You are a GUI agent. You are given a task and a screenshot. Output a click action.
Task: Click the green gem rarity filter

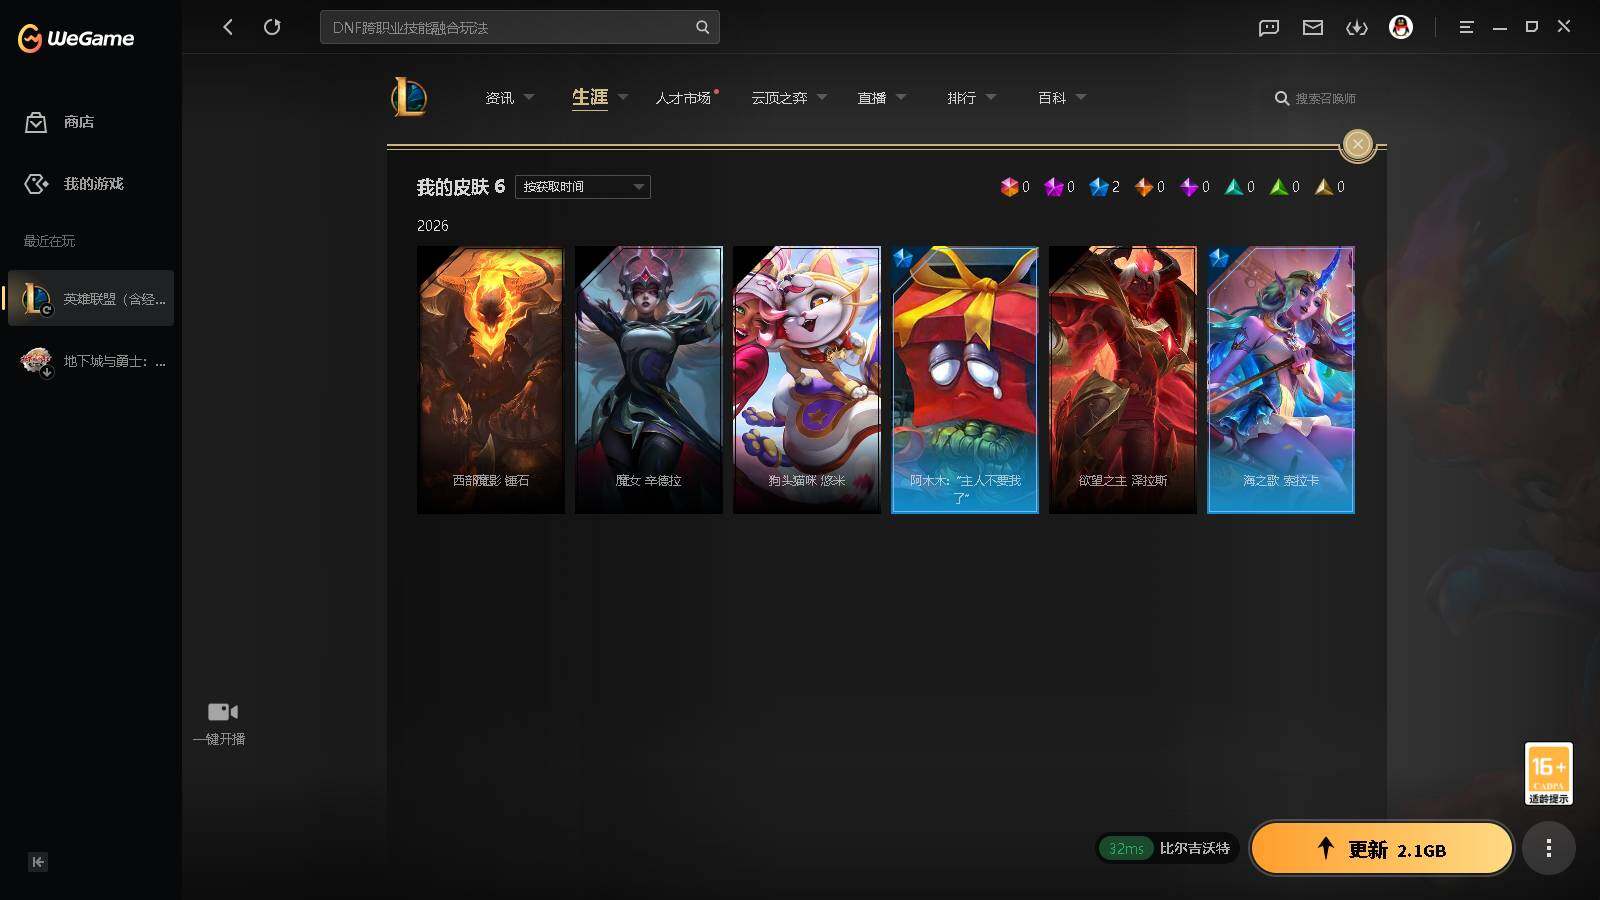pyautogui.click(x=1284, y=187)
